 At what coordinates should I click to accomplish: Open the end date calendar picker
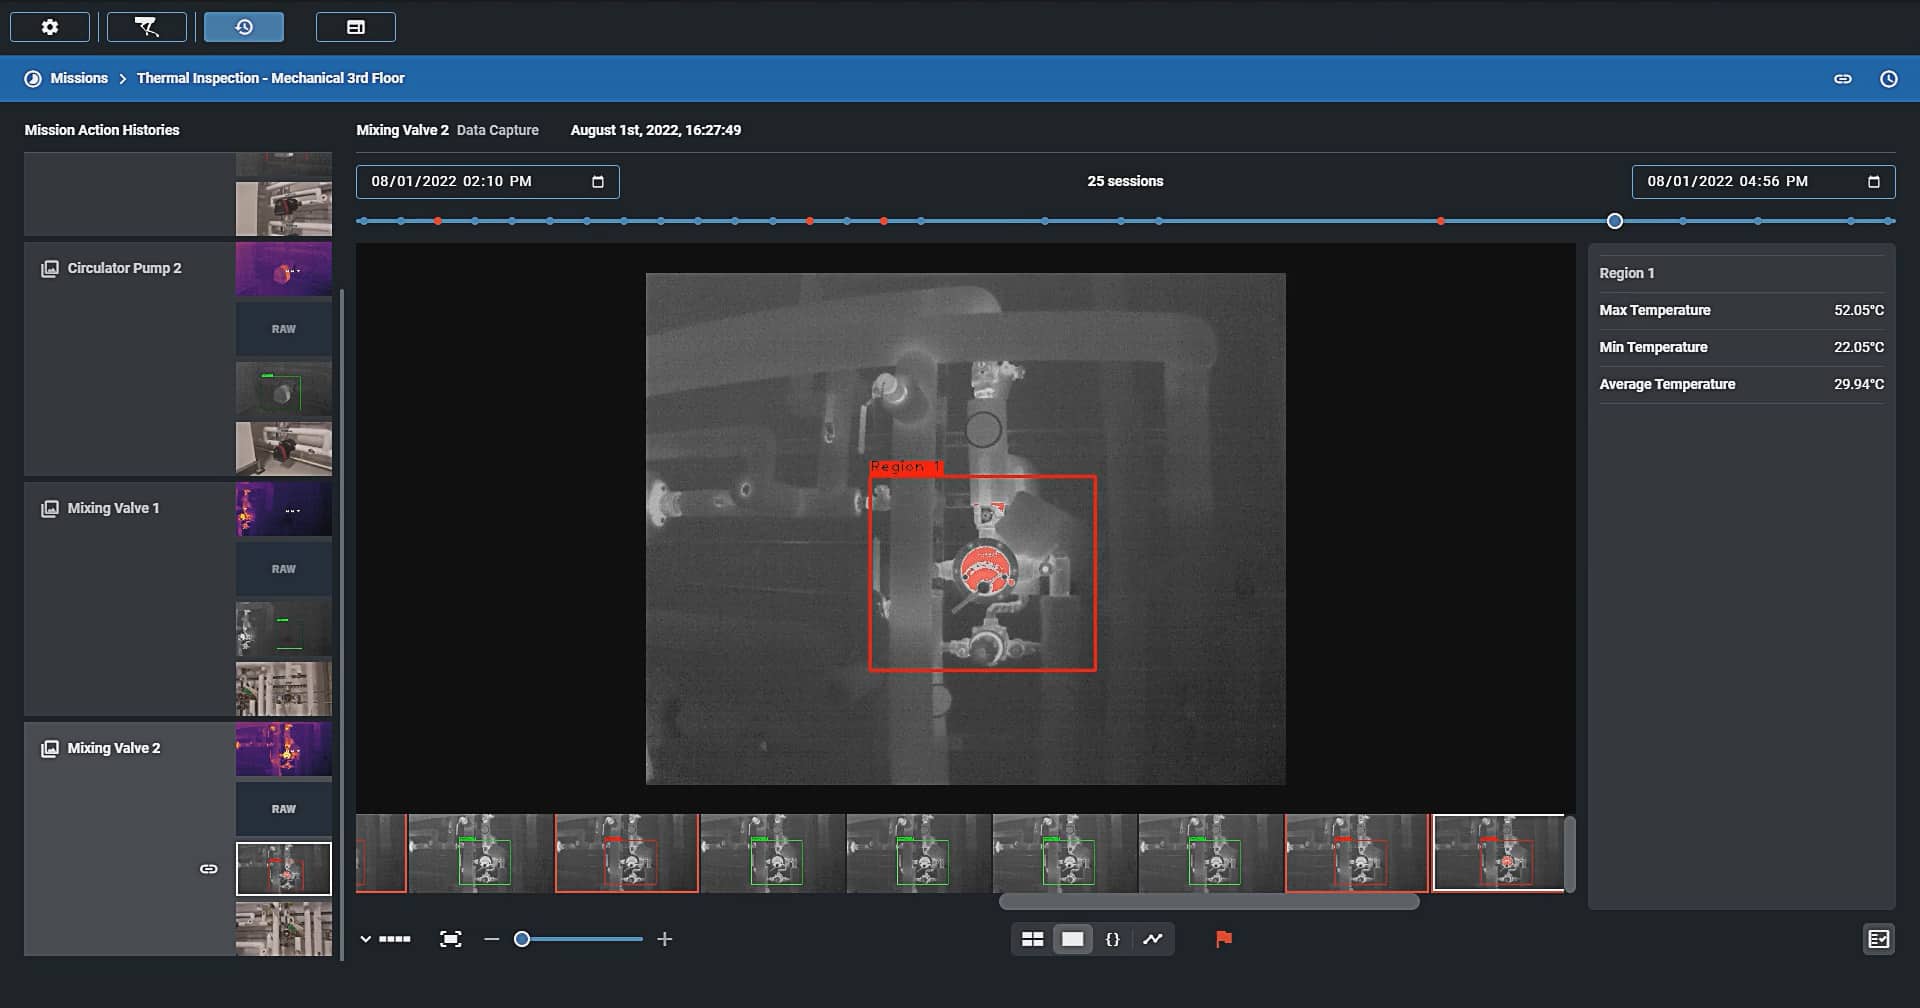click(x=1873, y=181)
